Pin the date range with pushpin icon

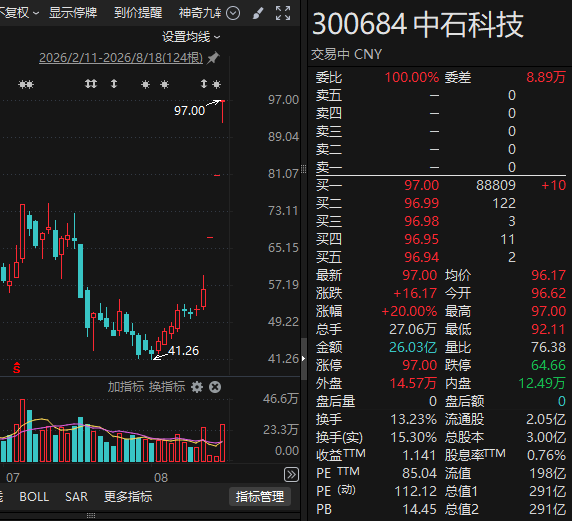pyautogui.click(x=213, y=58)
